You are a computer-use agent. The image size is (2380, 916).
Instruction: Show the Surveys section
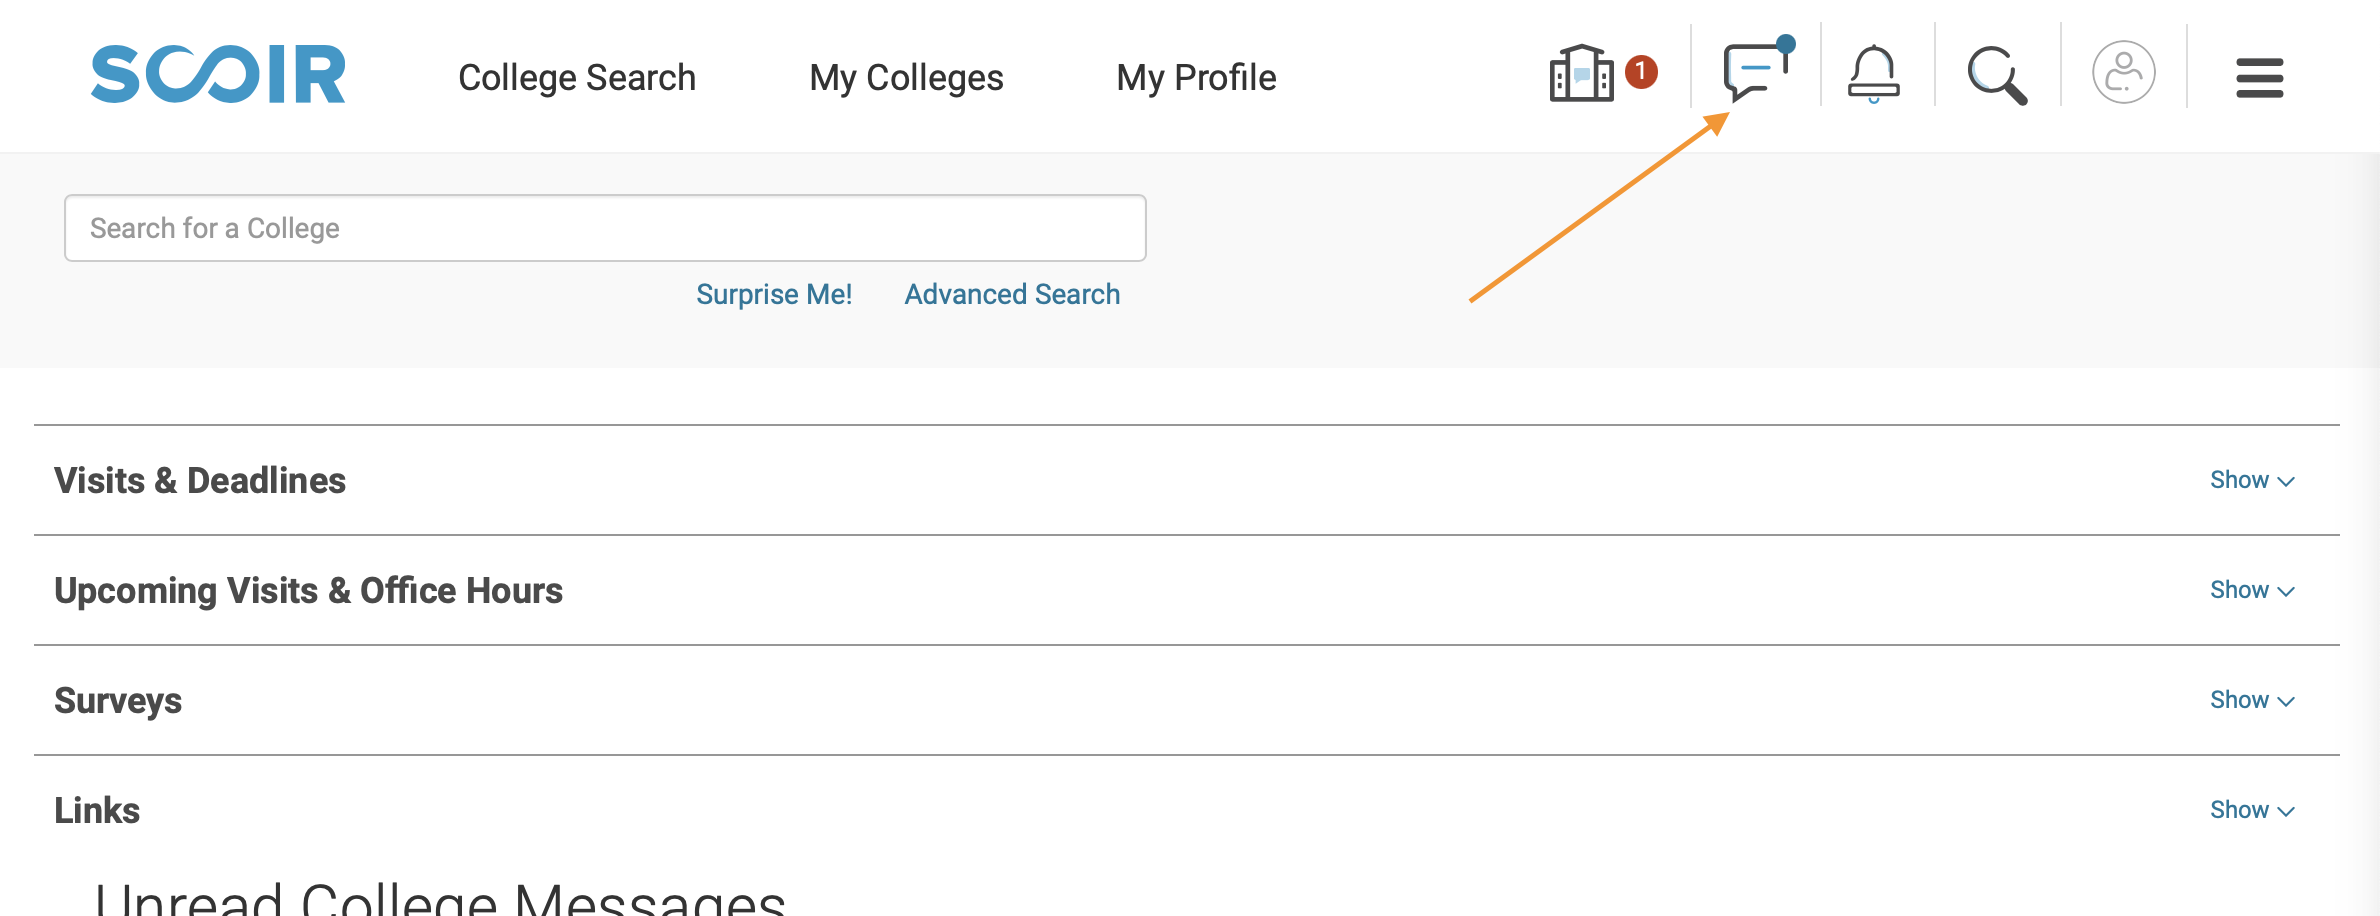click(2252, 700)
